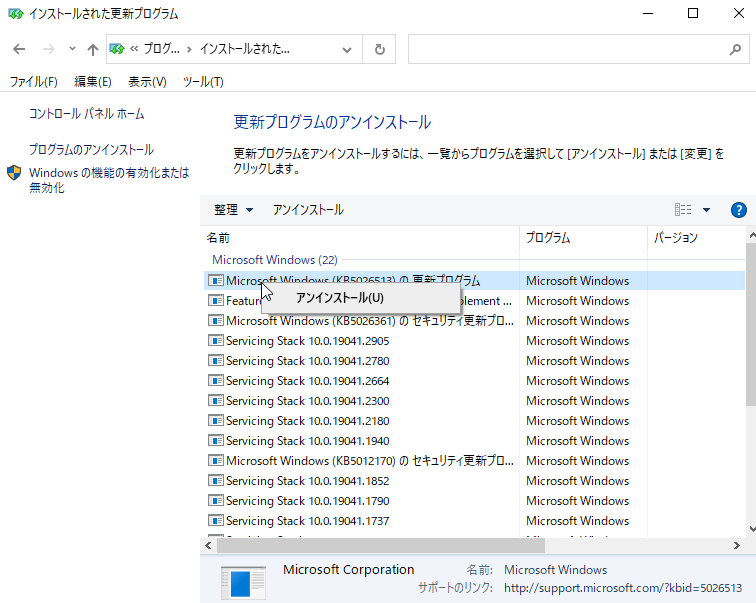Open the 整理 dropdown menu
The height and width of the screenshot is (603, 756).
pos(233,210)
